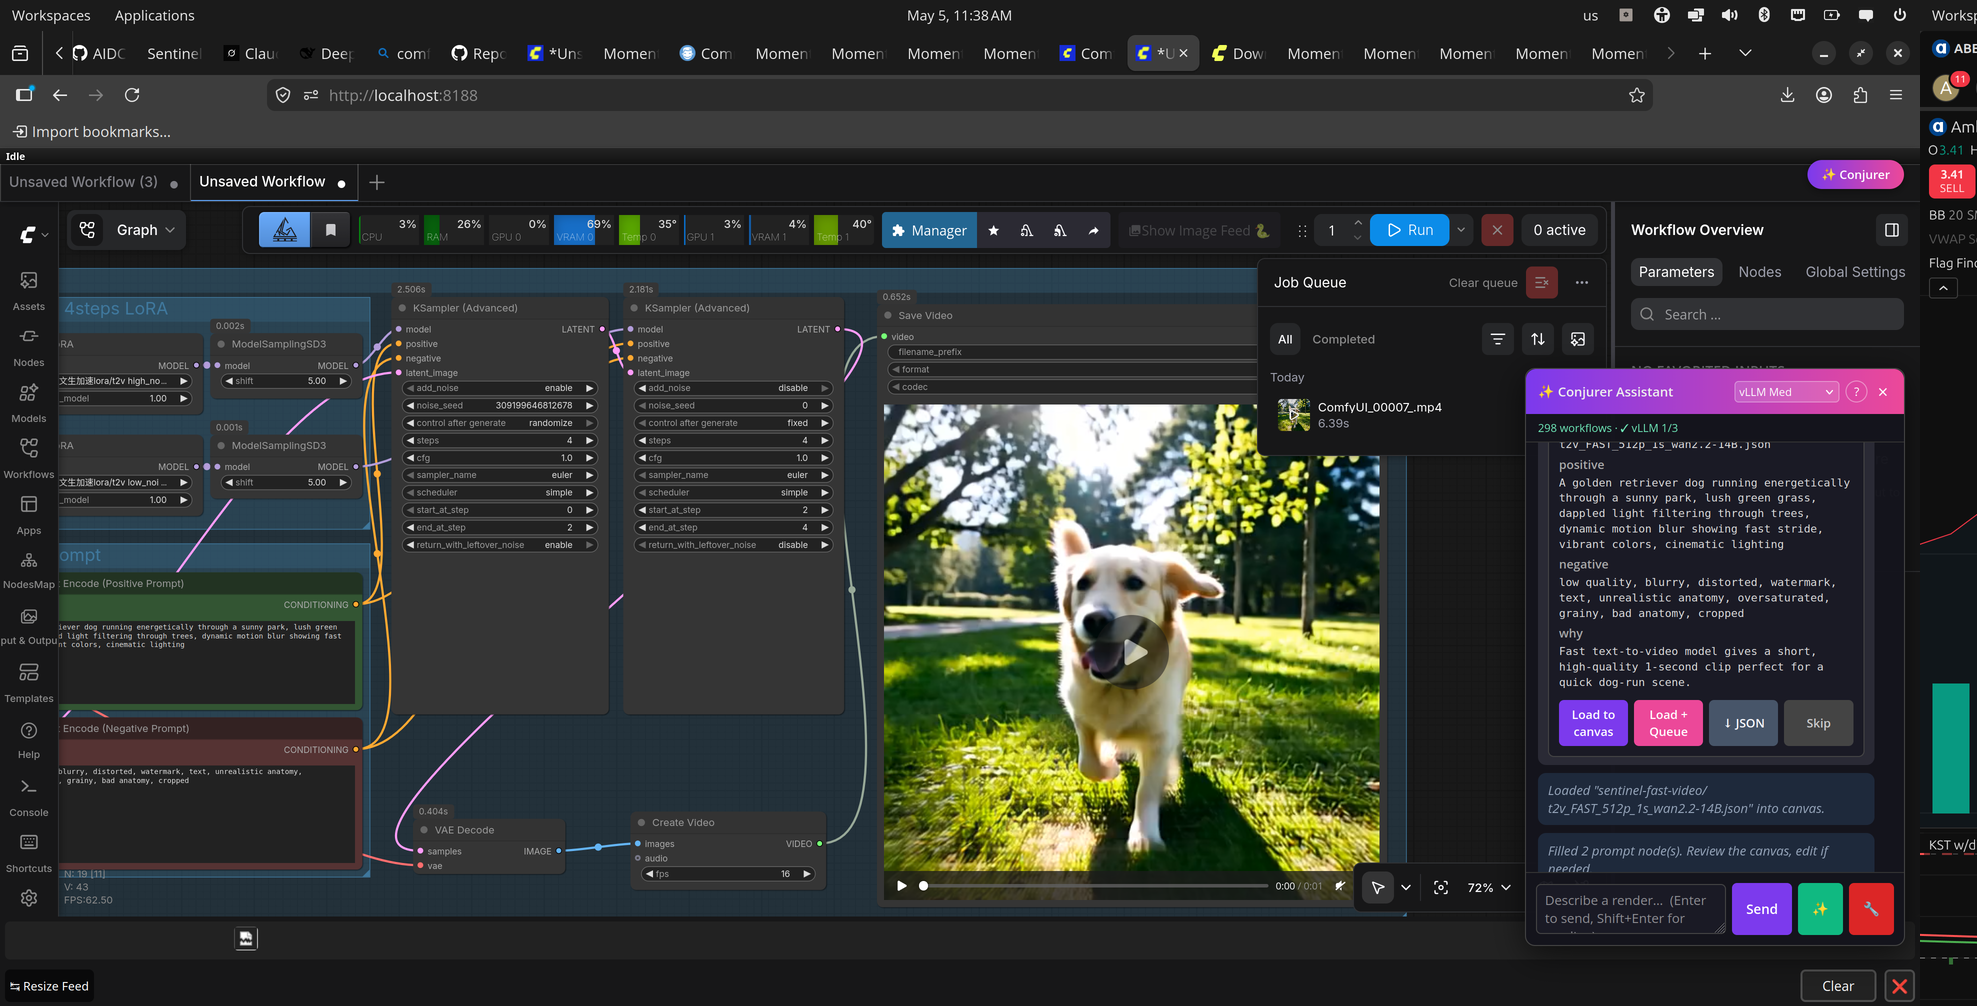Open the Workflows sidebar panel
The width and height of the screenshot is (1977, 1006).
click(29, 458)
